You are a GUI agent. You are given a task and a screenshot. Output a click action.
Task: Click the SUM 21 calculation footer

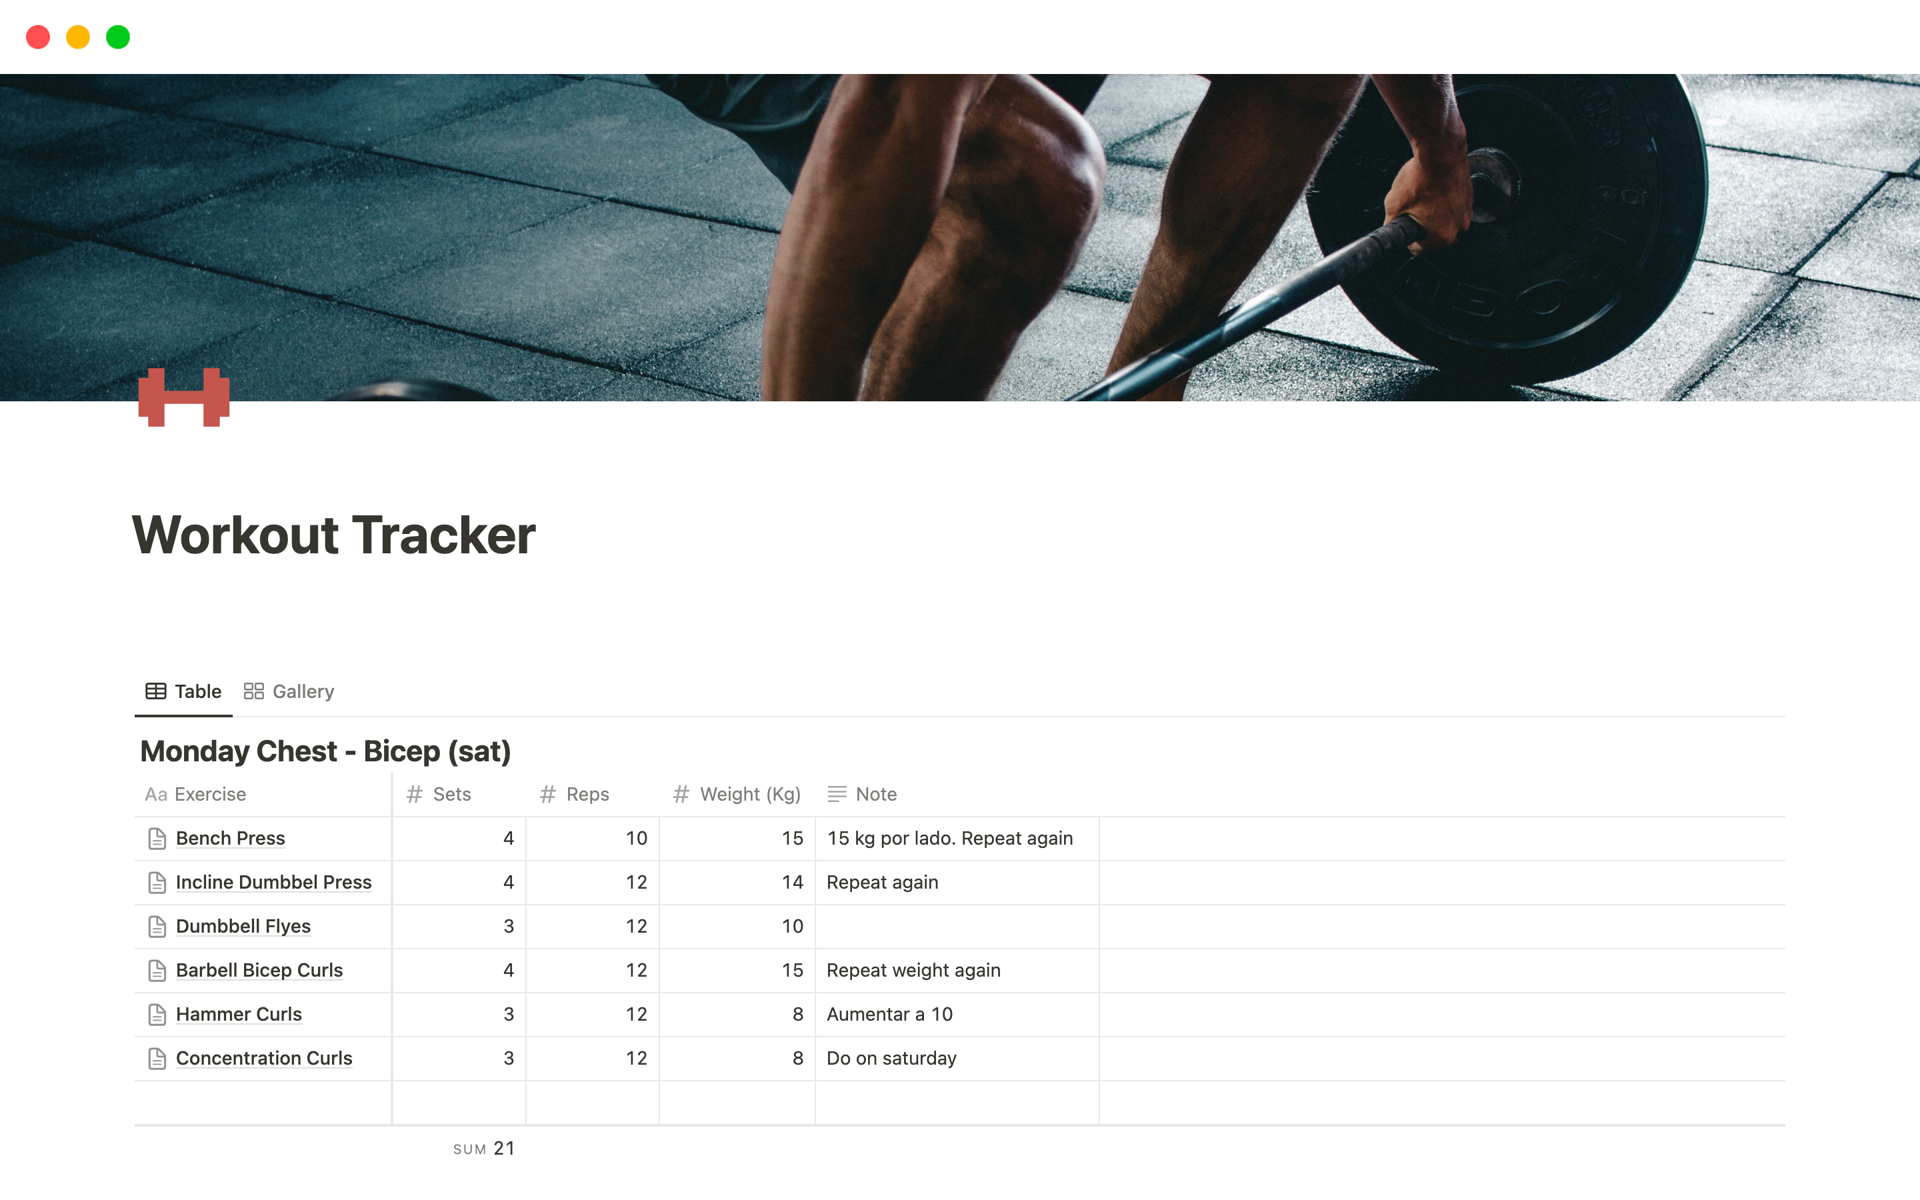point(484,1149)
